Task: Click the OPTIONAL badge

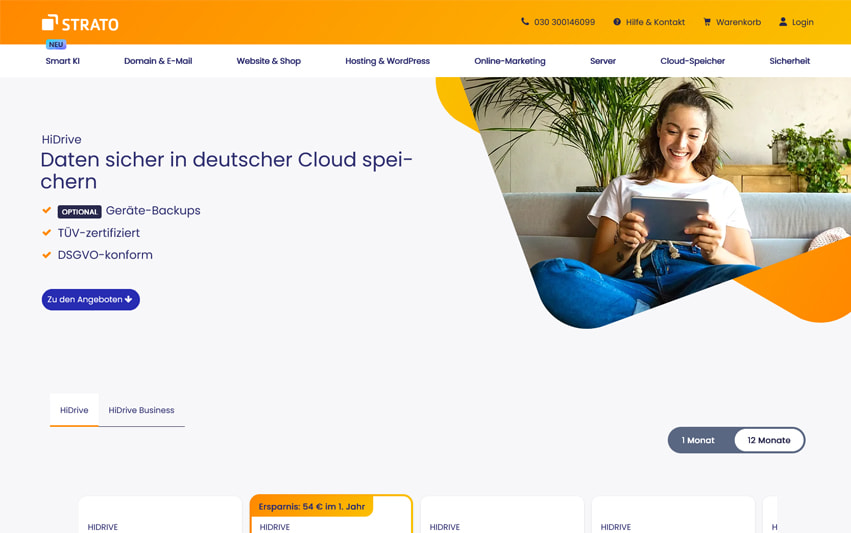Action: (79, 212)
